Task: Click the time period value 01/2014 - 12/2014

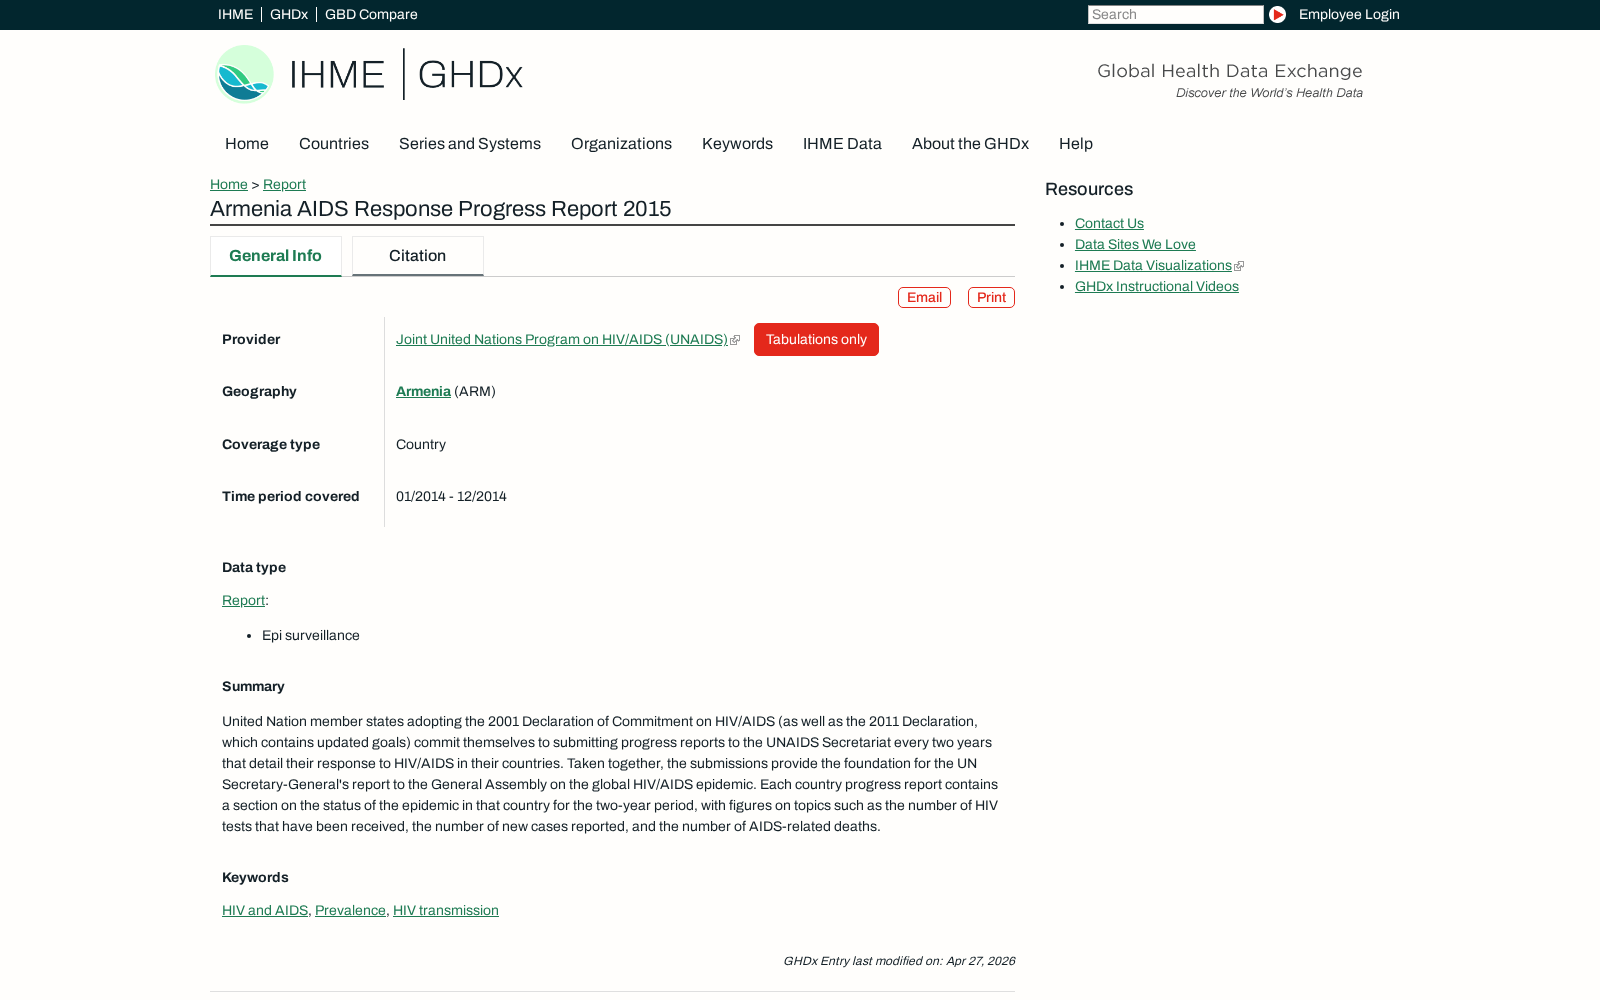Action: 451,497
